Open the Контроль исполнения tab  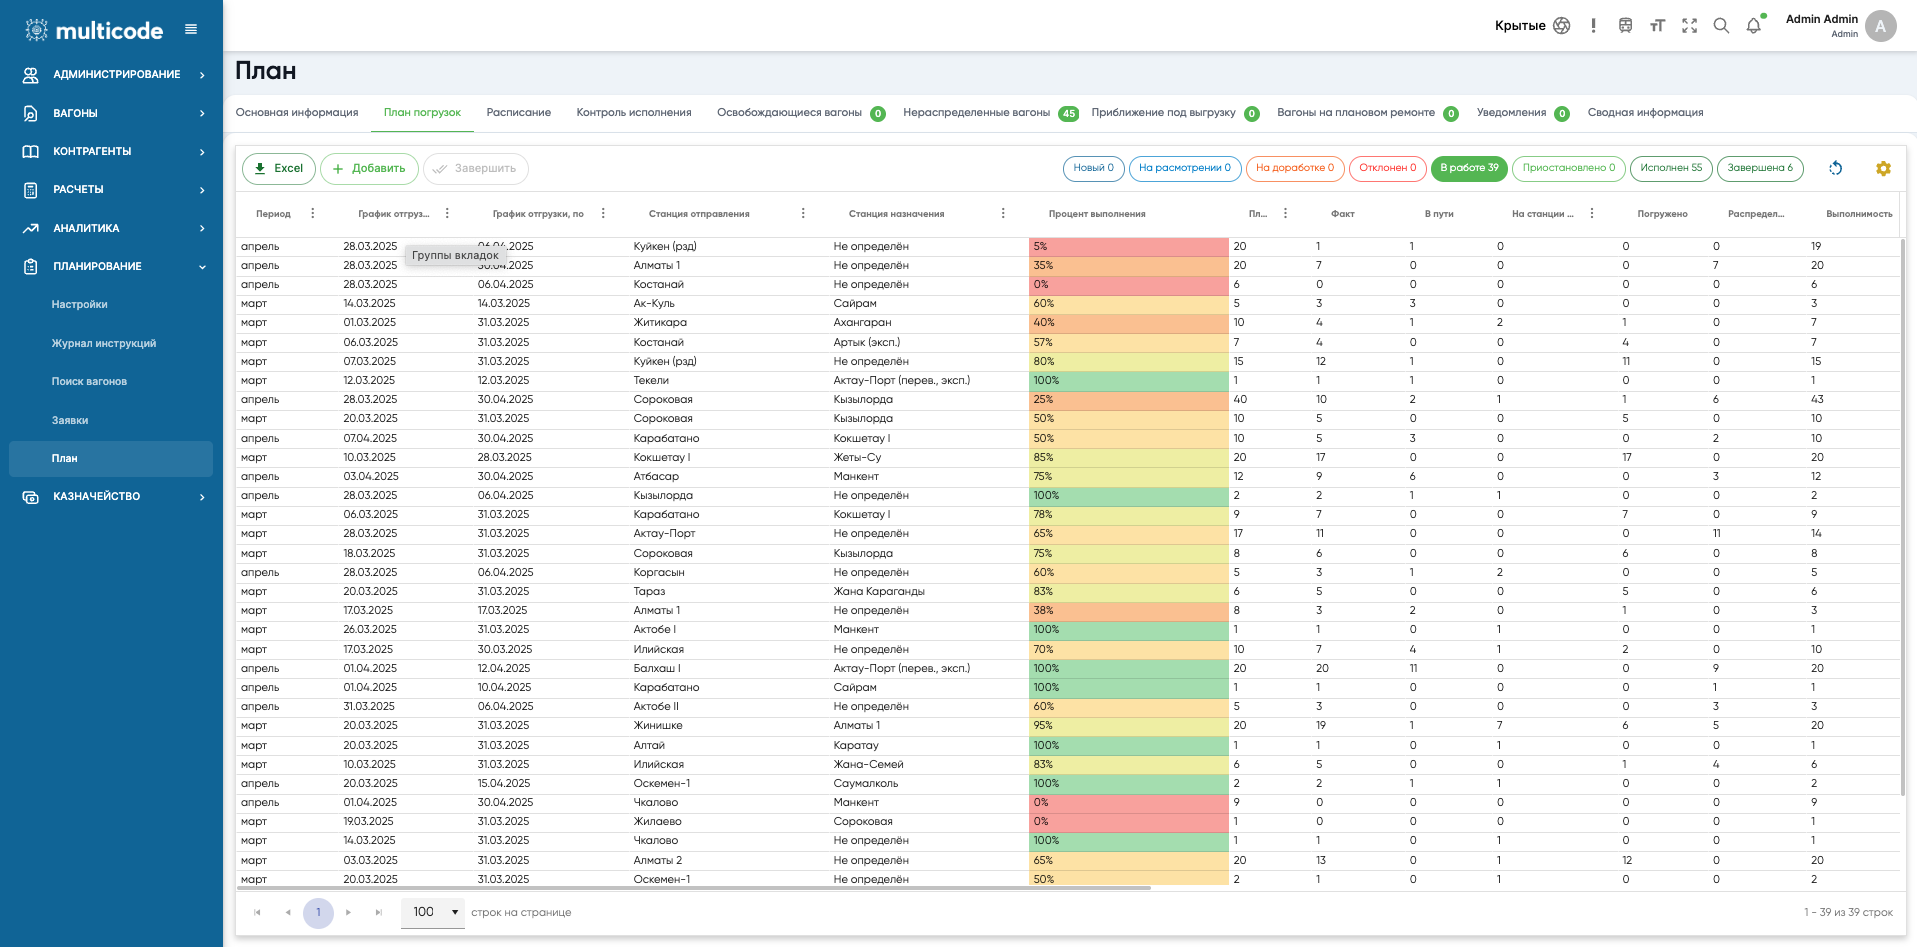coord(633,113)
